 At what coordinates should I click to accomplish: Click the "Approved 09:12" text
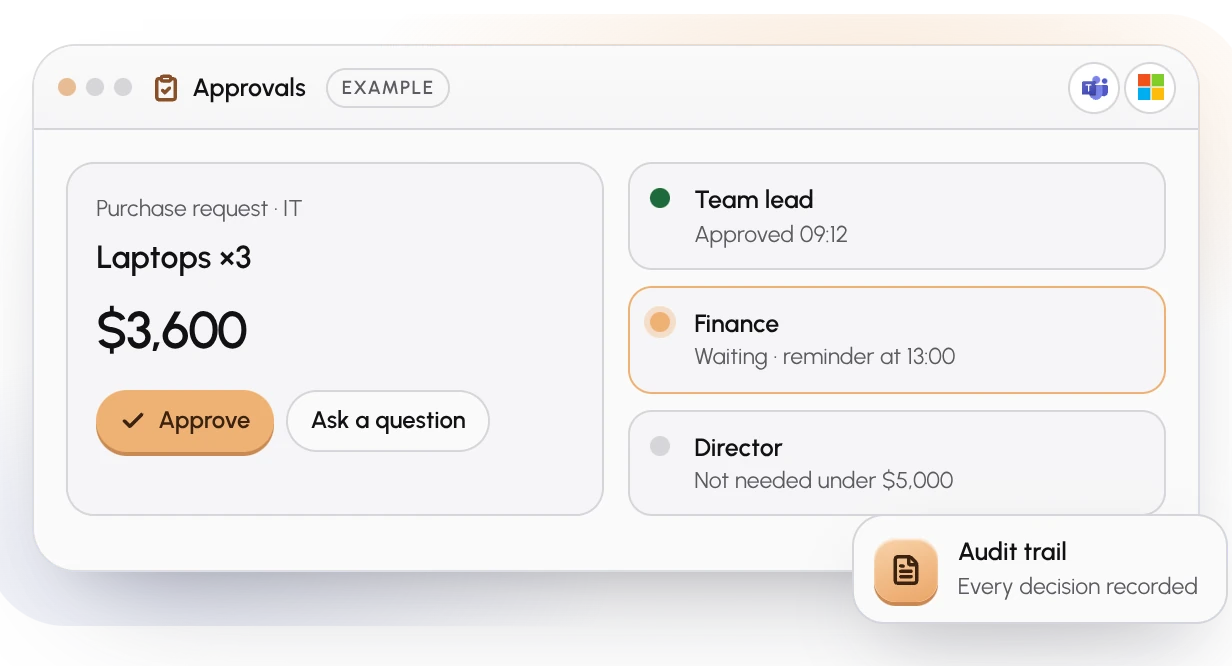pos(771,235)
